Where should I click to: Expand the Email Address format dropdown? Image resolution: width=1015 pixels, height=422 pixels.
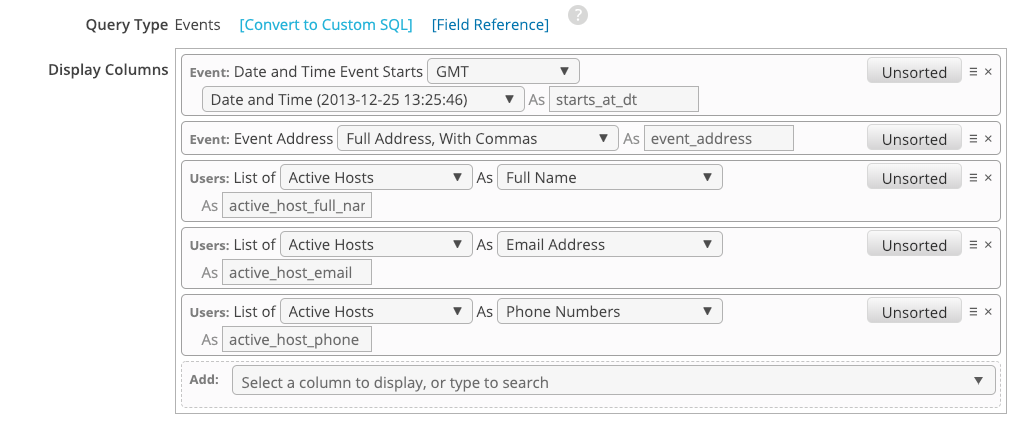(x=609, y=245)
